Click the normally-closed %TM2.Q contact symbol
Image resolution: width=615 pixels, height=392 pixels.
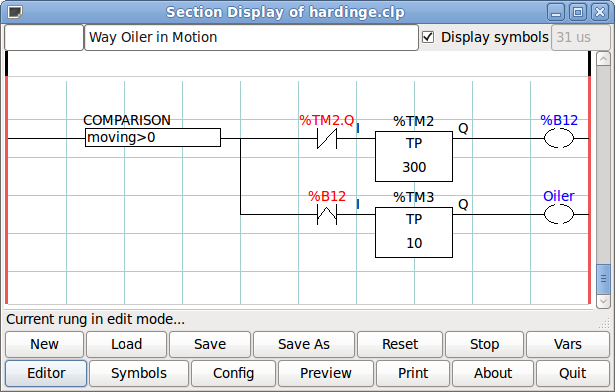[327, 139]
